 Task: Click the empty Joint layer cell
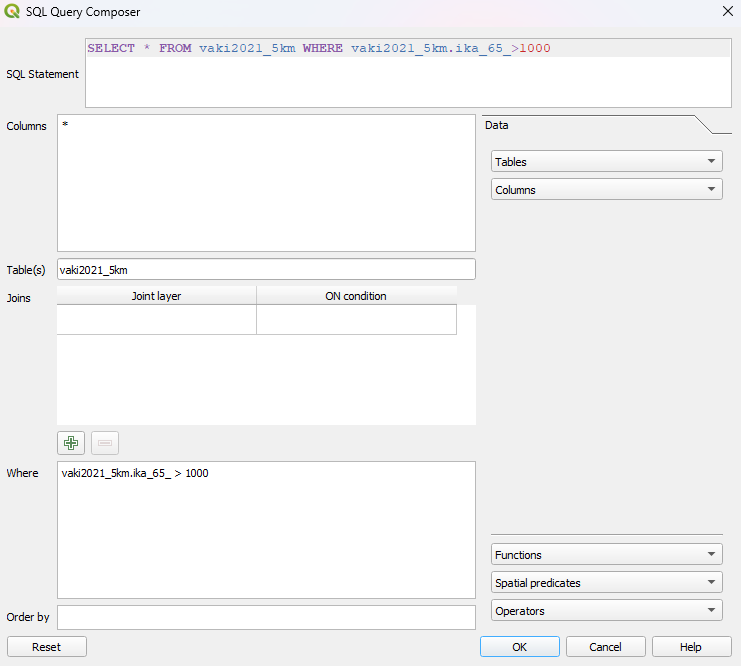coord(156,320)
